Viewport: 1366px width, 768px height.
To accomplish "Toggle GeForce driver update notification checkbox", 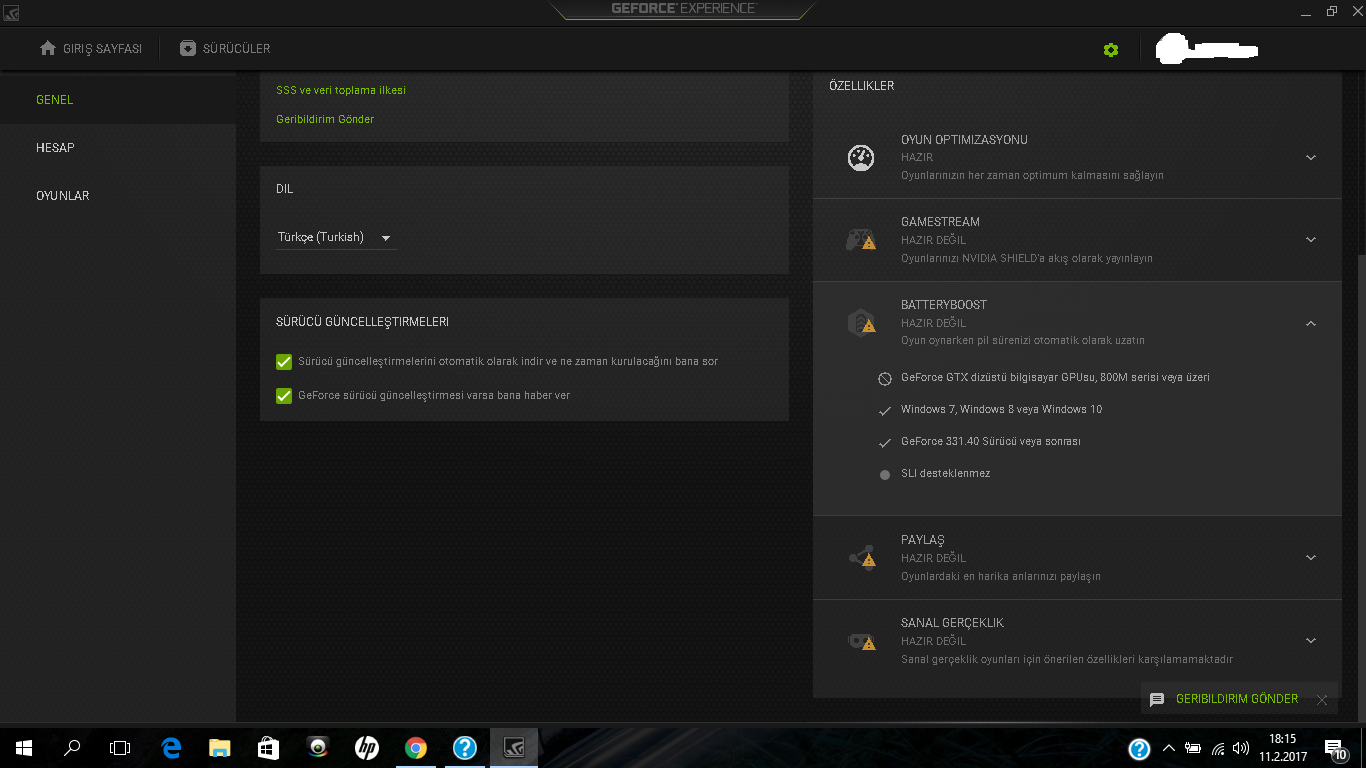I will [x=283, y=396].
